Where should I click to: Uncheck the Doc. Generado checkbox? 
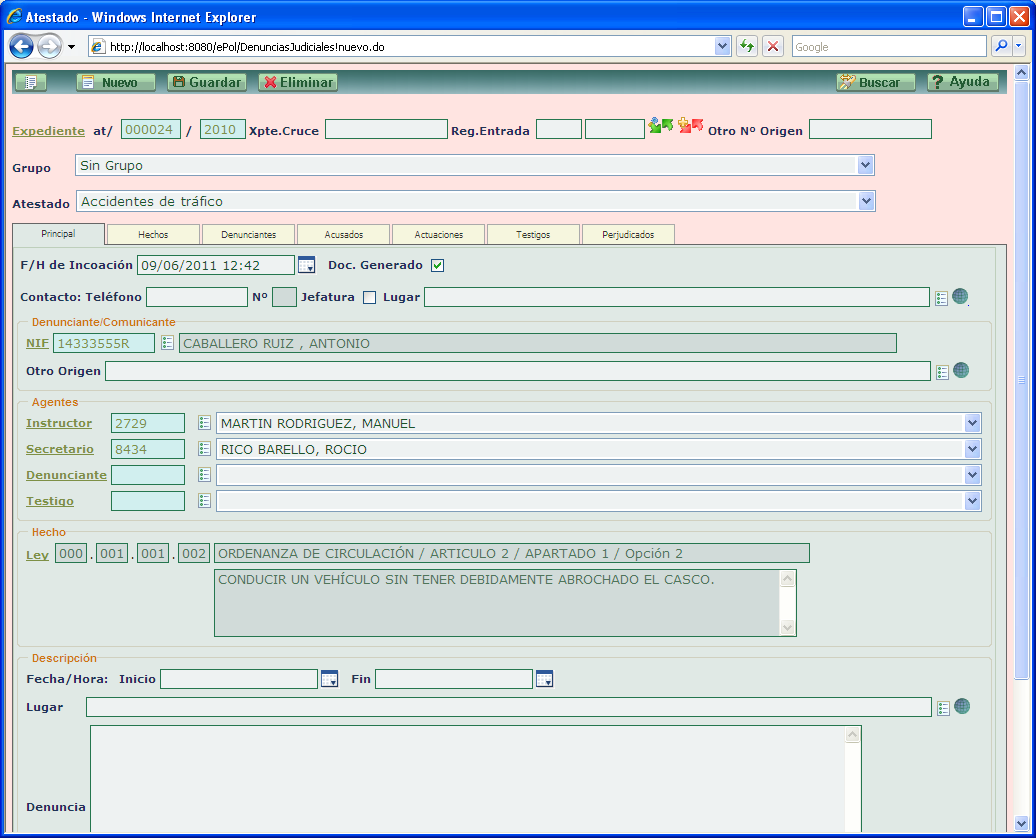coord(437,265)
